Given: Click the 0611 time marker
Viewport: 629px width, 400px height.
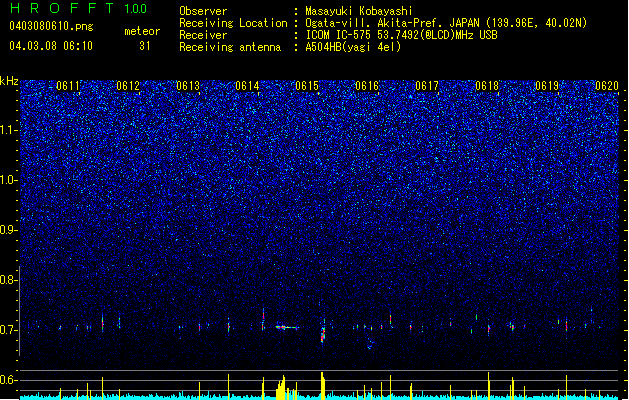Looking at the screenshot, I should [68, 86].
